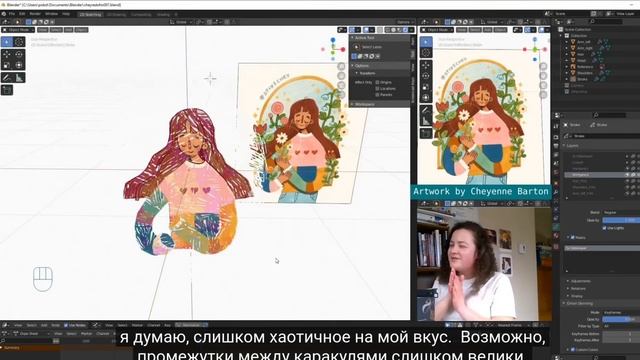Open the Material properties tab icon

click(556, 236)
